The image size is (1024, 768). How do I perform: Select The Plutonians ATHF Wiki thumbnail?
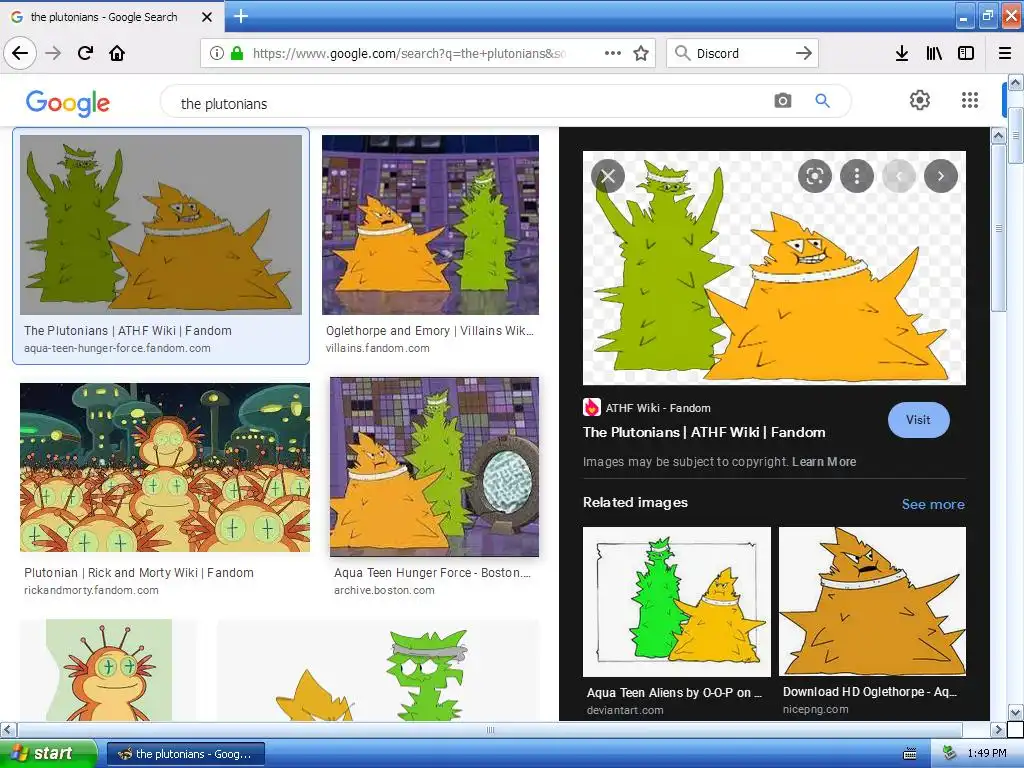(x=161, y=225)
